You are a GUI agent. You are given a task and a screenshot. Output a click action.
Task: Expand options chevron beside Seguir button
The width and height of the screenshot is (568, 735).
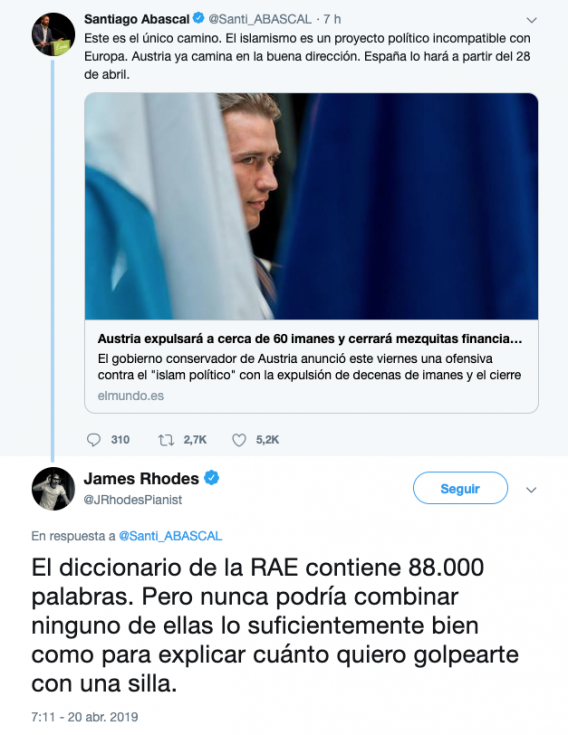pos(531,490)
